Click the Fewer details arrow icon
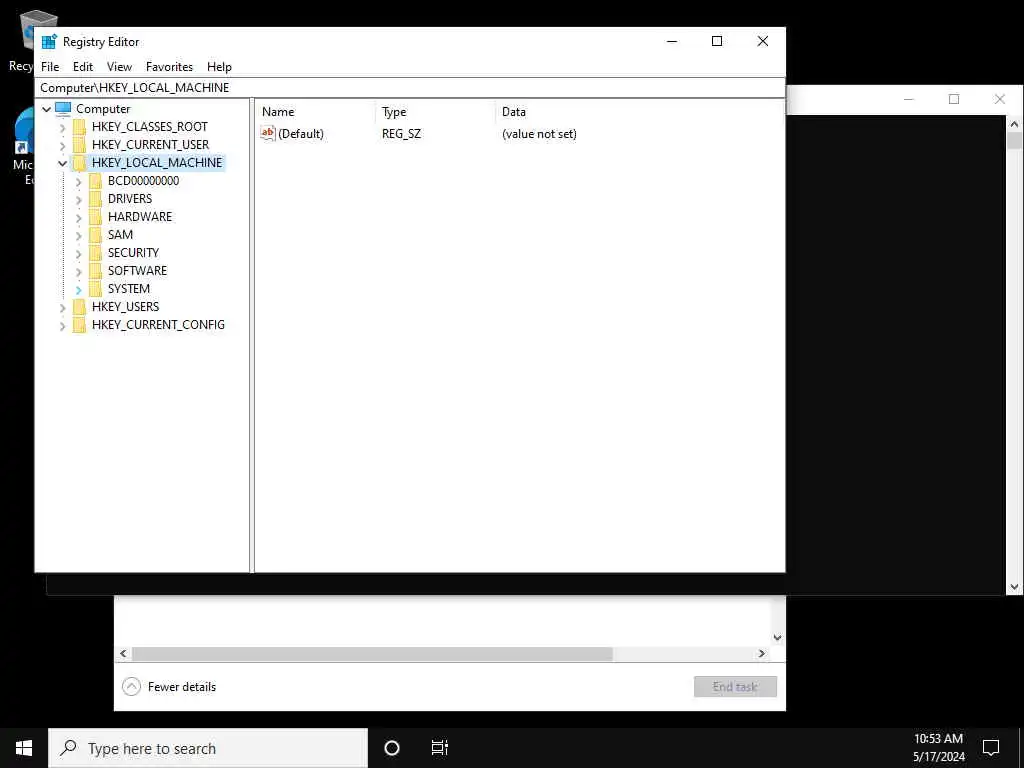 pyautogui.click(x=131, y=686)
